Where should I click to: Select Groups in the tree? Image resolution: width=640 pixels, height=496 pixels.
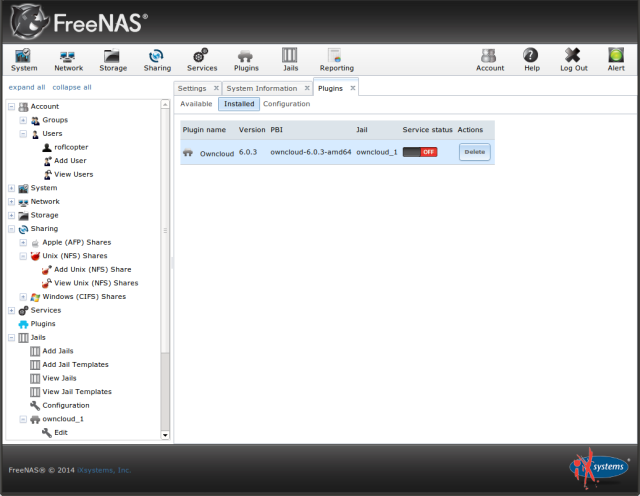(55, 120)
